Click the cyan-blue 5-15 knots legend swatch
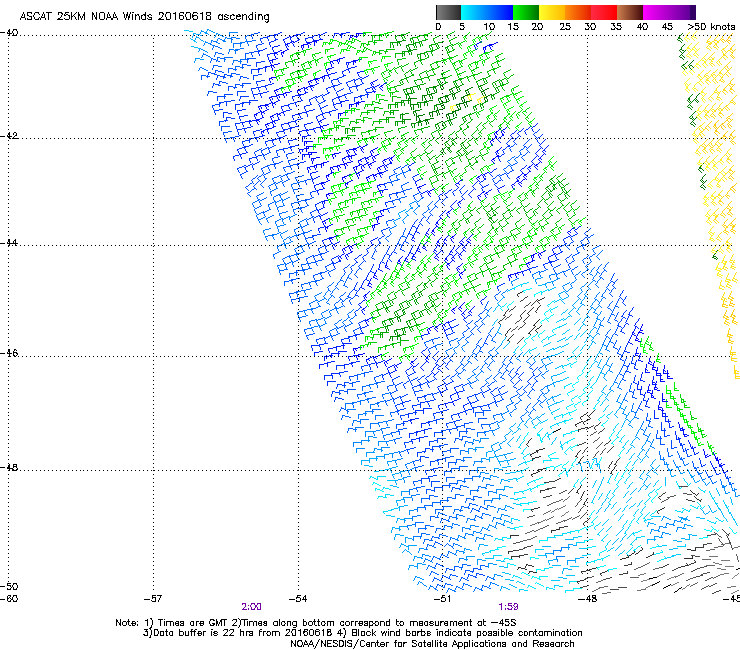Image resolution: width=740 pixels, height=650 pixels. point(487,12)
